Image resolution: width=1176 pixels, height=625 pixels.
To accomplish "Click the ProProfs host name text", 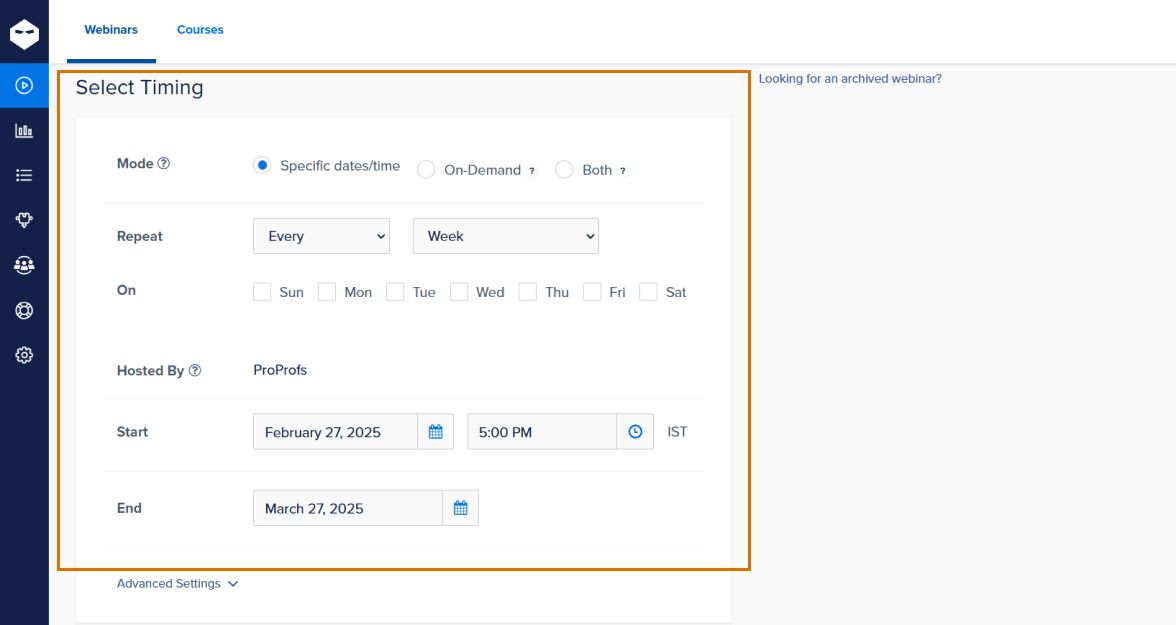I will [280, 370].
